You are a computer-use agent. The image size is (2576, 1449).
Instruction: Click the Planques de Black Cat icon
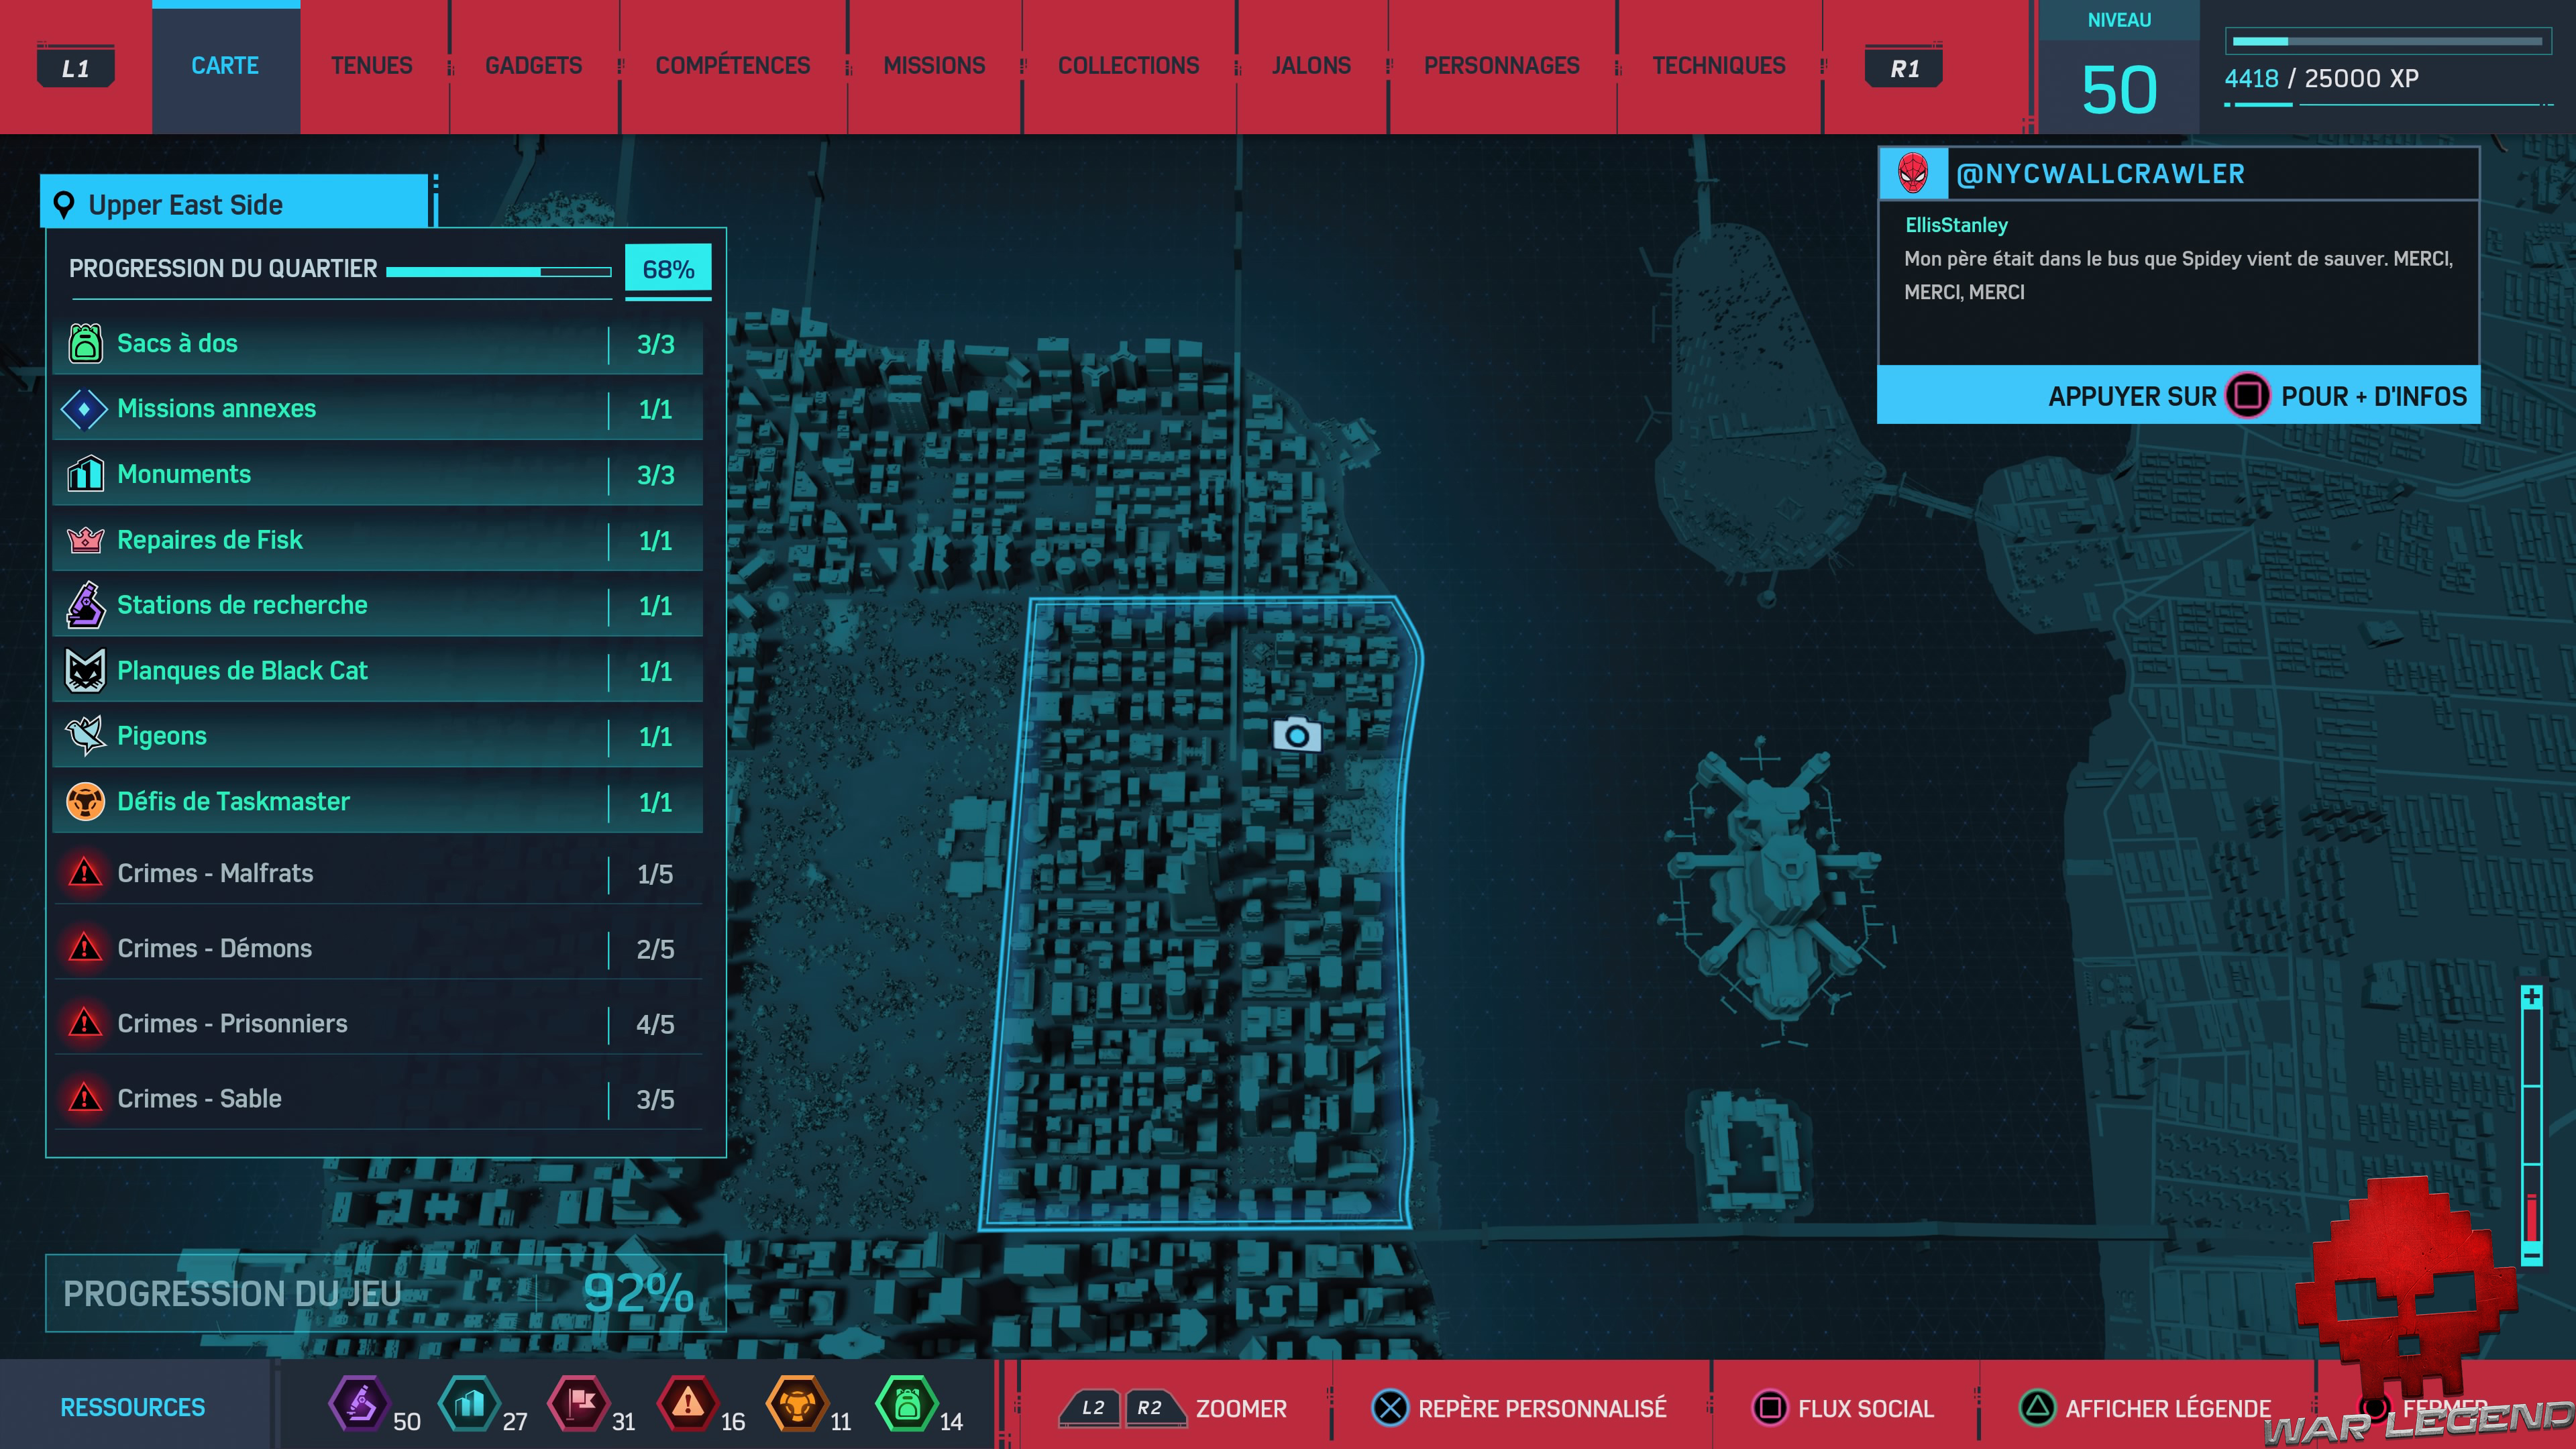(x=85, y=670)
